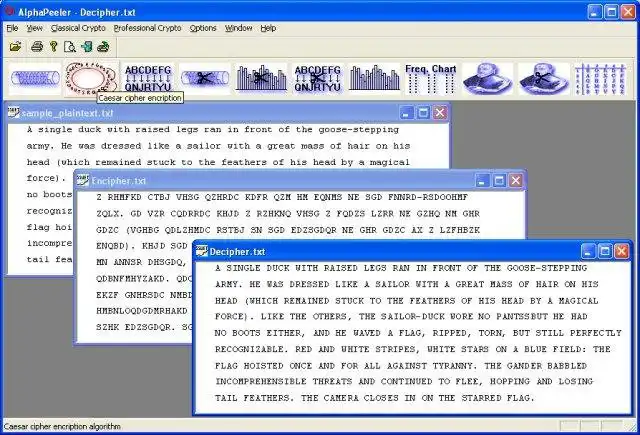
Task: Click status bar text 'Caesar cipher encription algorithm'
Action: 62,426
